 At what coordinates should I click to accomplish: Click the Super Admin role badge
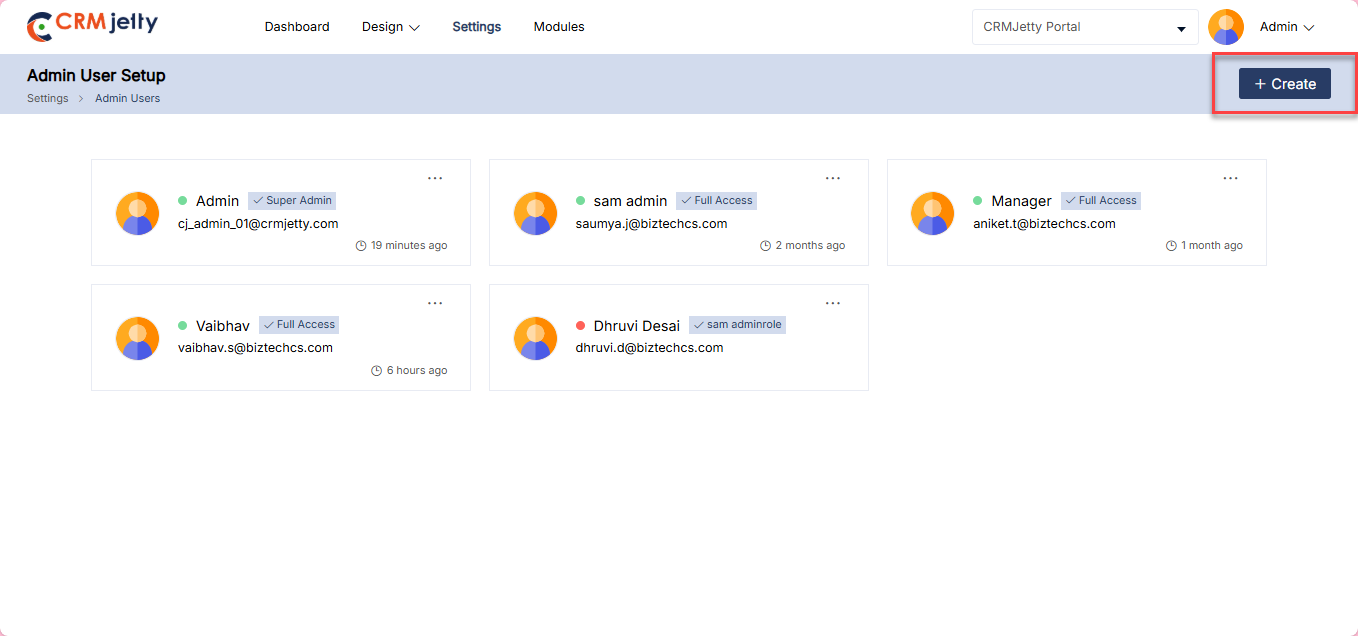(x=292, y=201)
